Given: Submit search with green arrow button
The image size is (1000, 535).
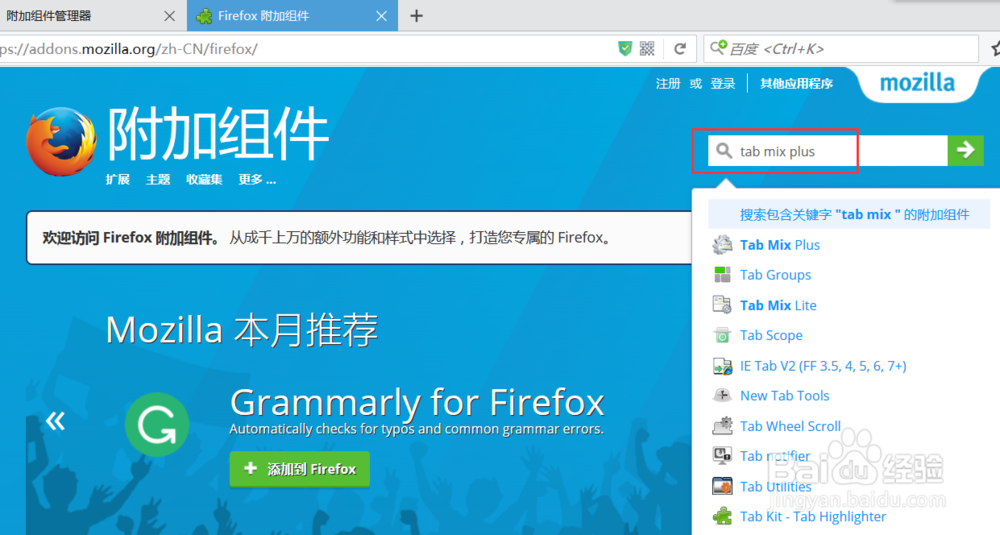Looking at the screenshot, I should point(966,150).
